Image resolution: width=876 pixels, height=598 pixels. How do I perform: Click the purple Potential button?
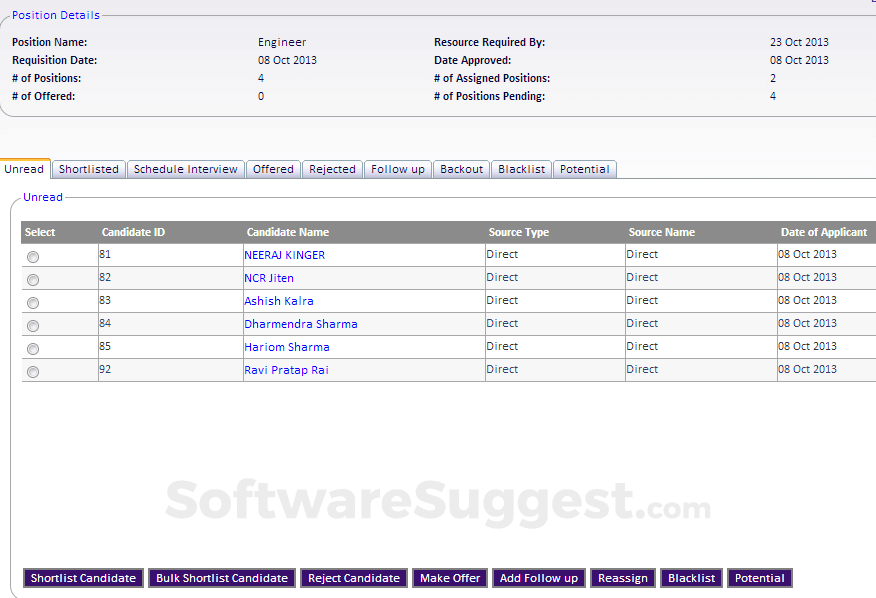(x=759, y=578)
